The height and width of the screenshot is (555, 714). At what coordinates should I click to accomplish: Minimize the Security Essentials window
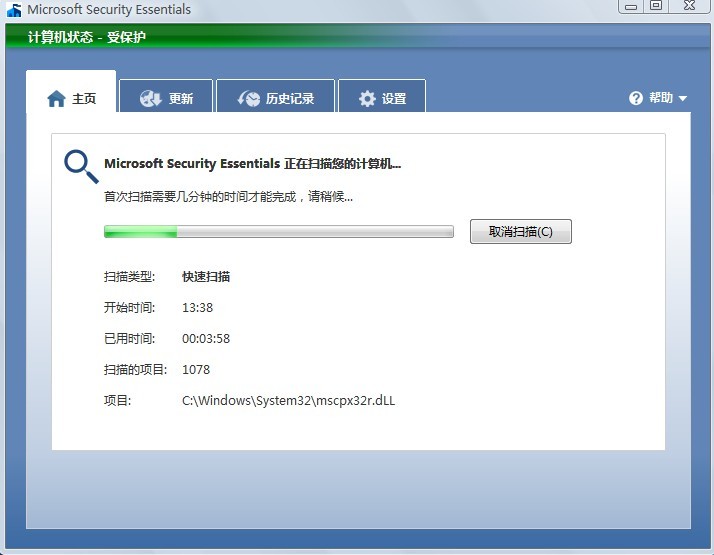click(x=630, y=6)
